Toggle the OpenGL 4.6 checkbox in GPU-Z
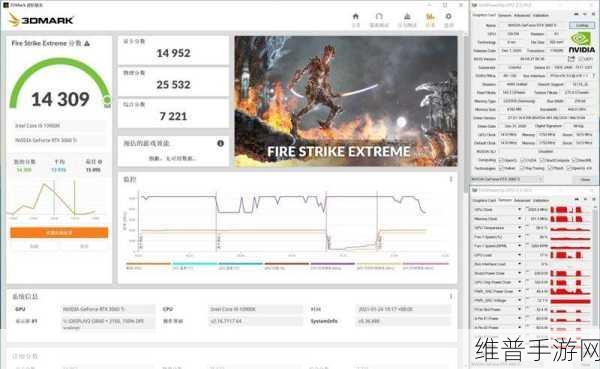 (569, 168)
